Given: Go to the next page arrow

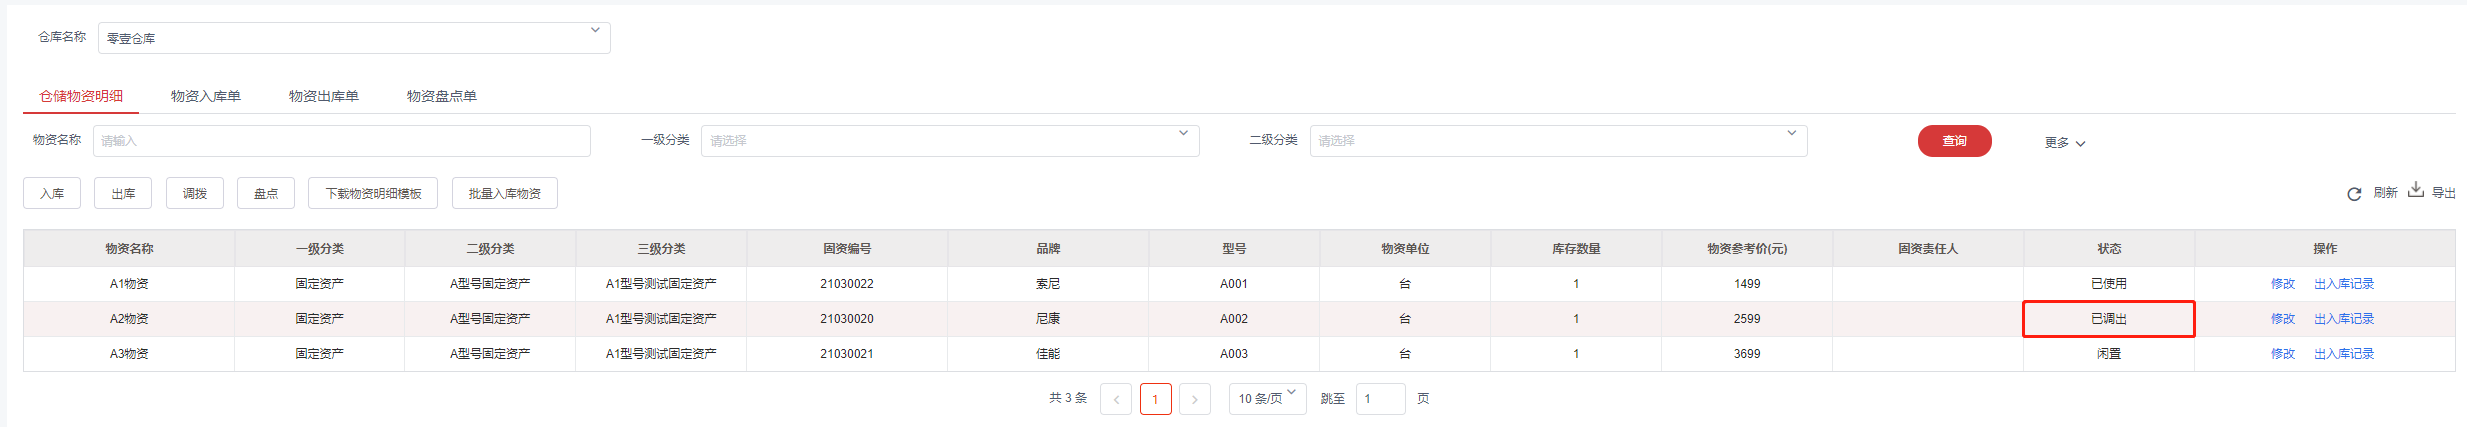Looking at the screenshot, I should 1195,399.
